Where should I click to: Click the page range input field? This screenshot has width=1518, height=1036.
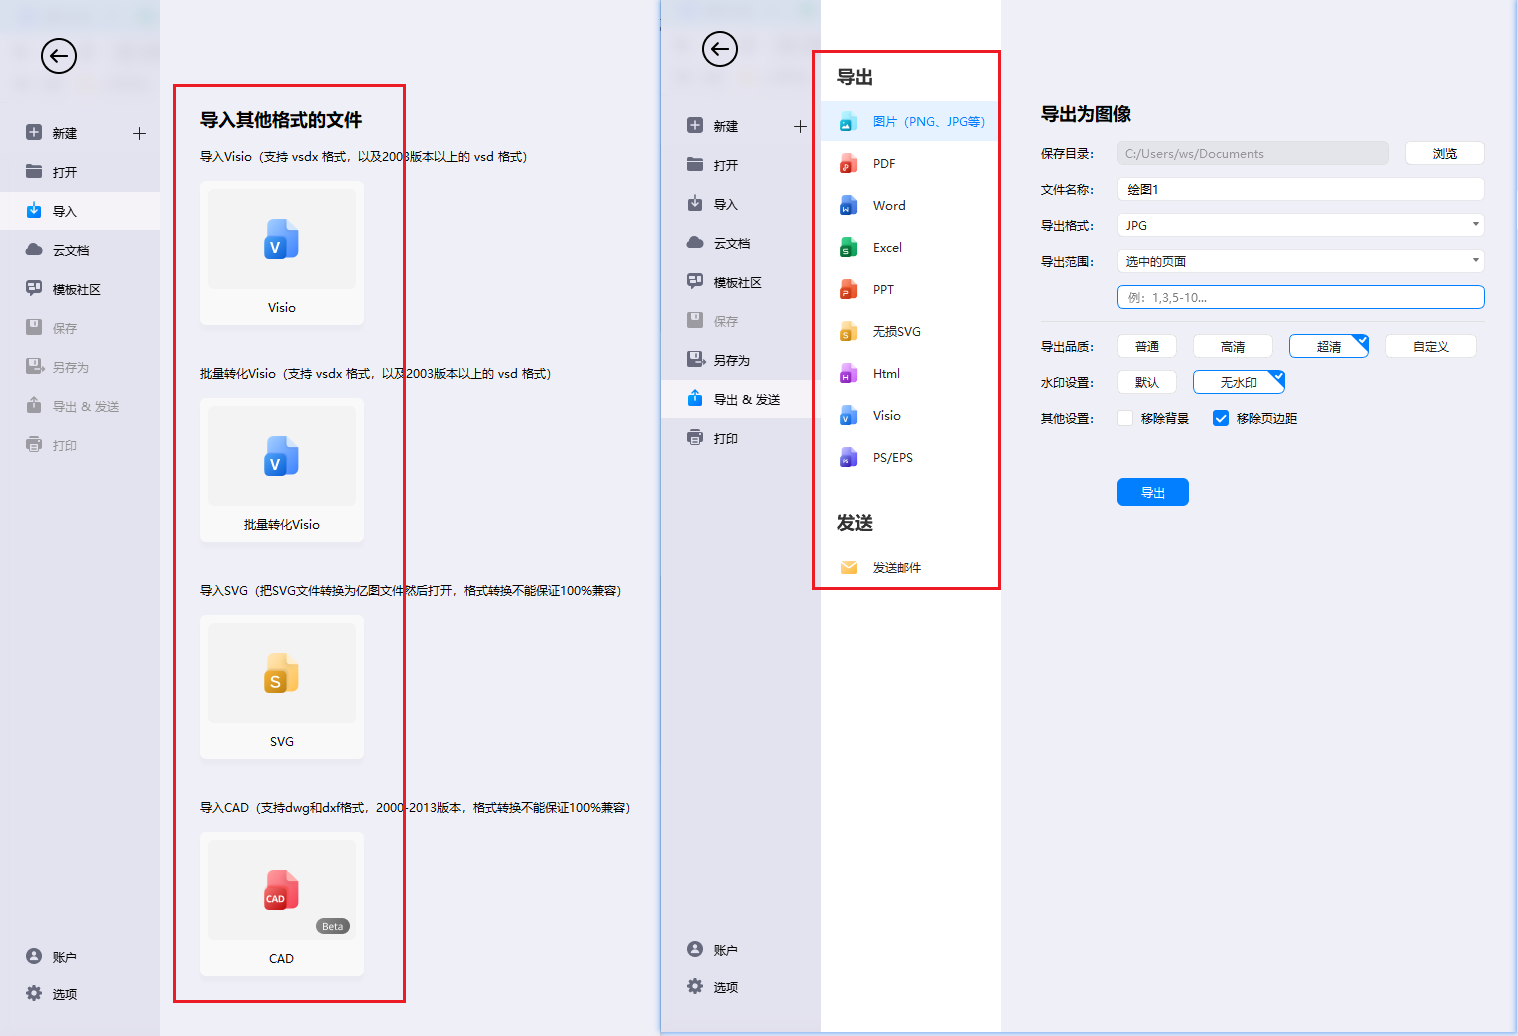1301,297
